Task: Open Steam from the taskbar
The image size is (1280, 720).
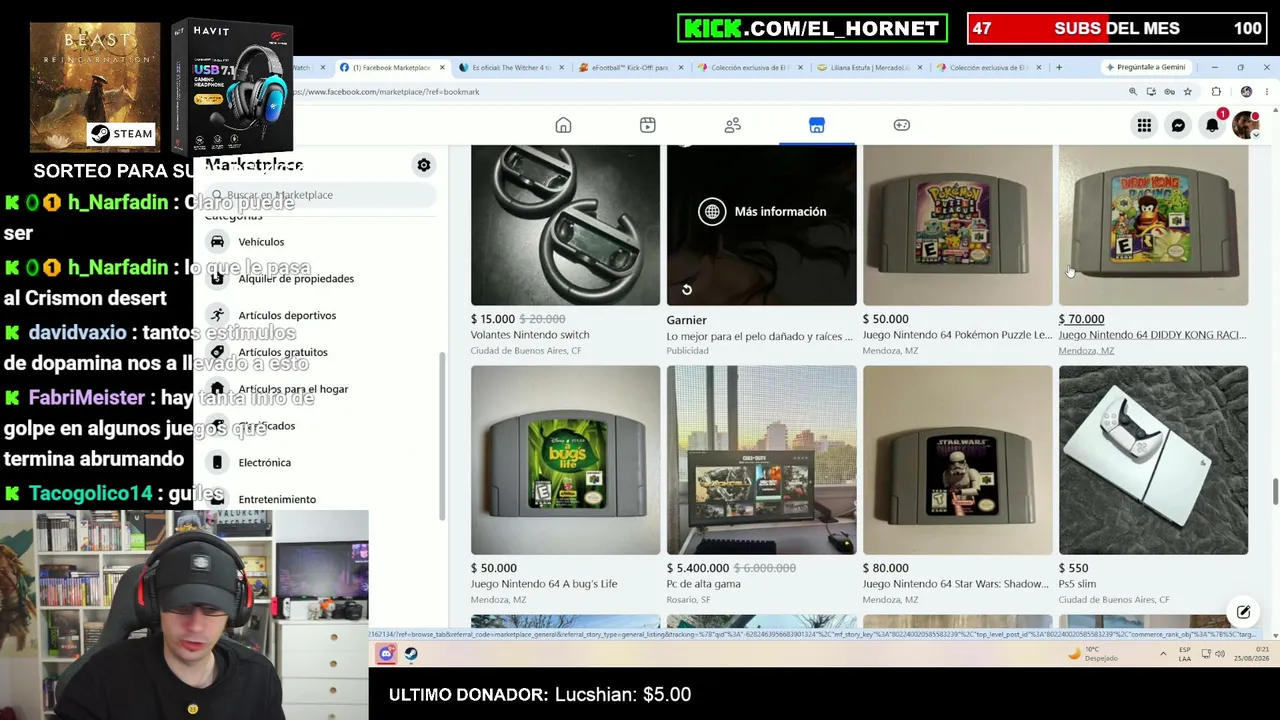Action: 411,654
